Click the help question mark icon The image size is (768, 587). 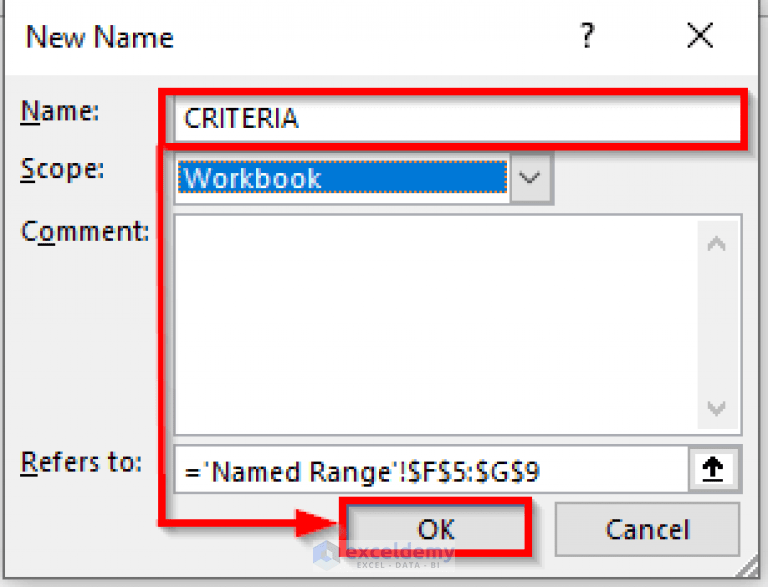587,35
